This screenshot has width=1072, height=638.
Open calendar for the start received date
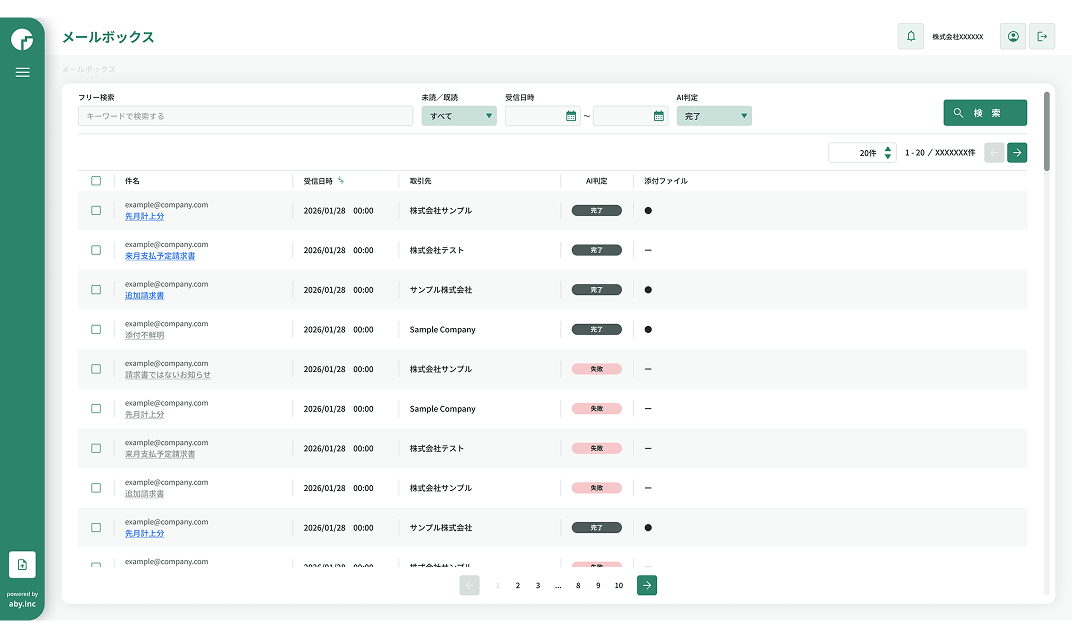(571, 116)
